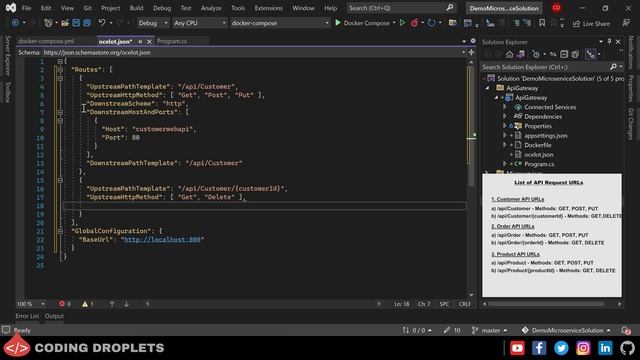Click the Hot Reload flame icon
Viewport: 640px width, 360px height.
[414, 23]
